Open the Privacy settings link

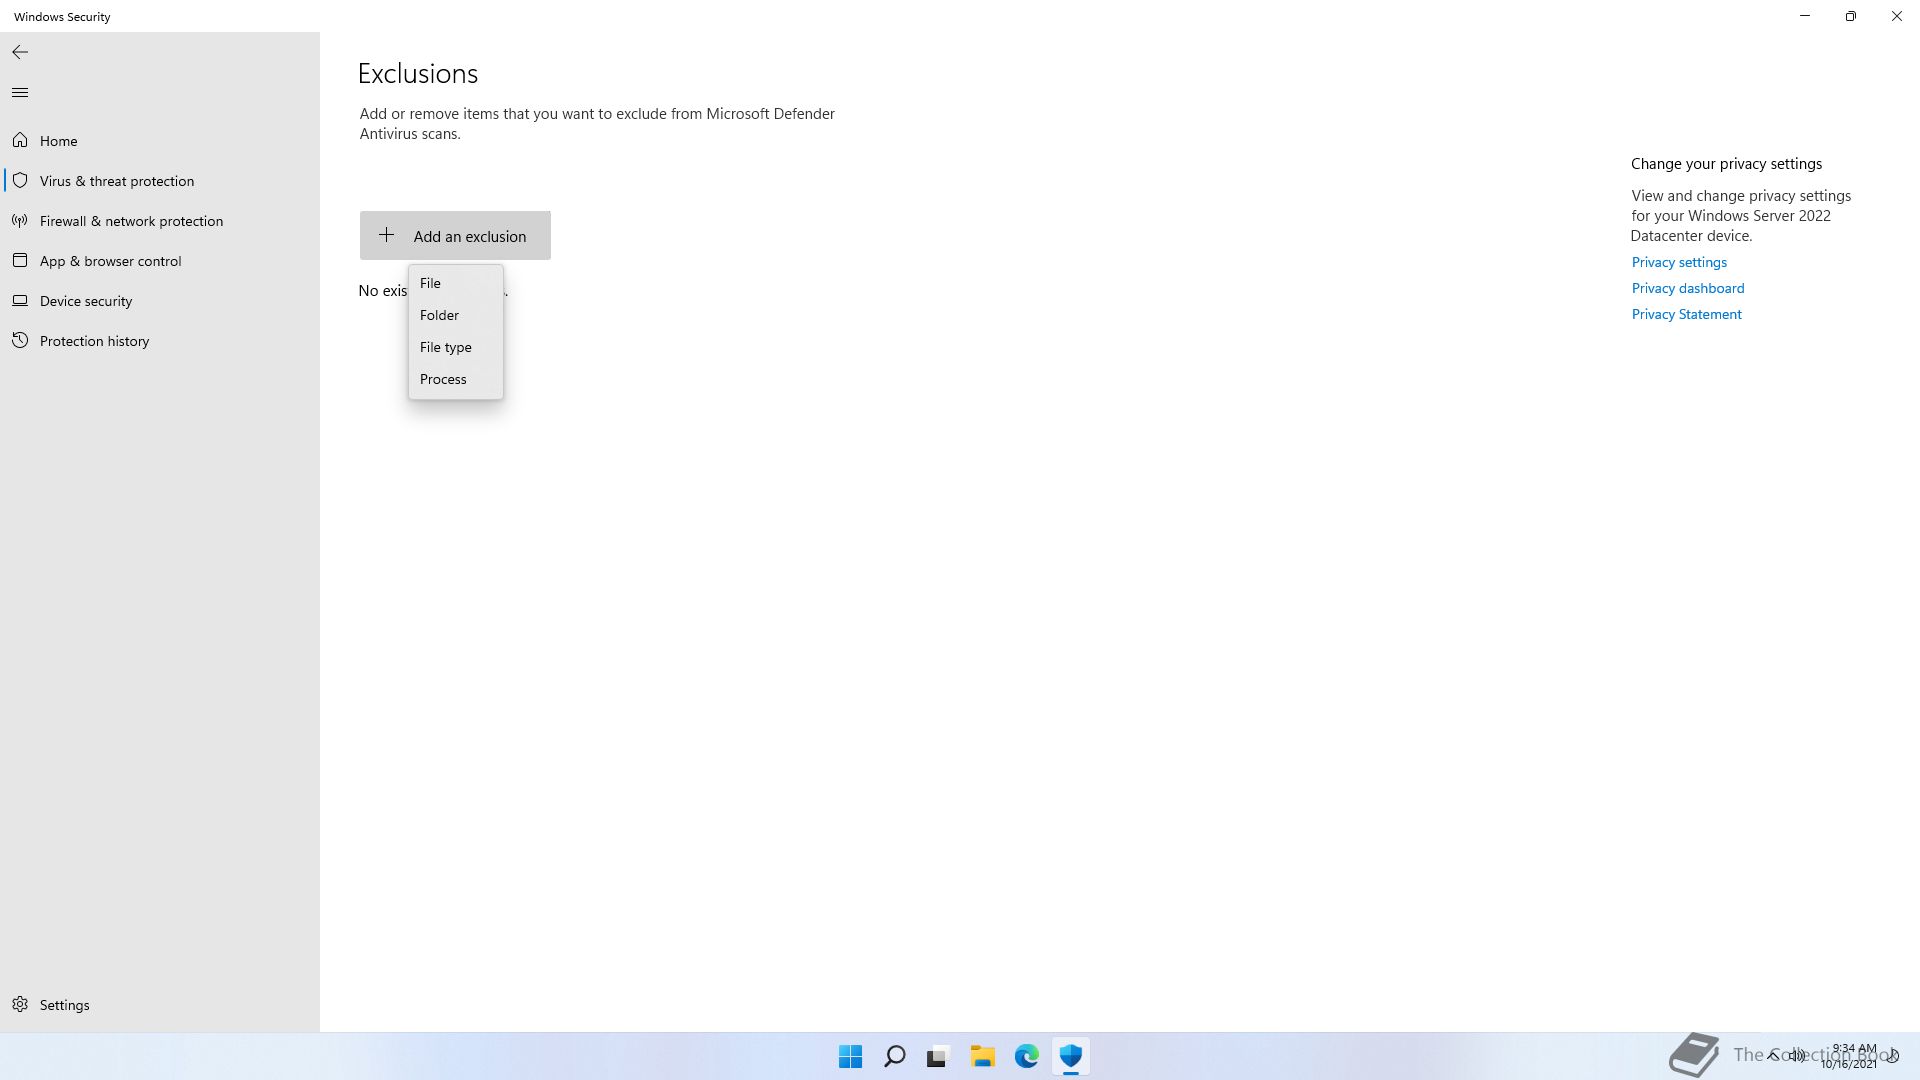tap(1679, 262)
